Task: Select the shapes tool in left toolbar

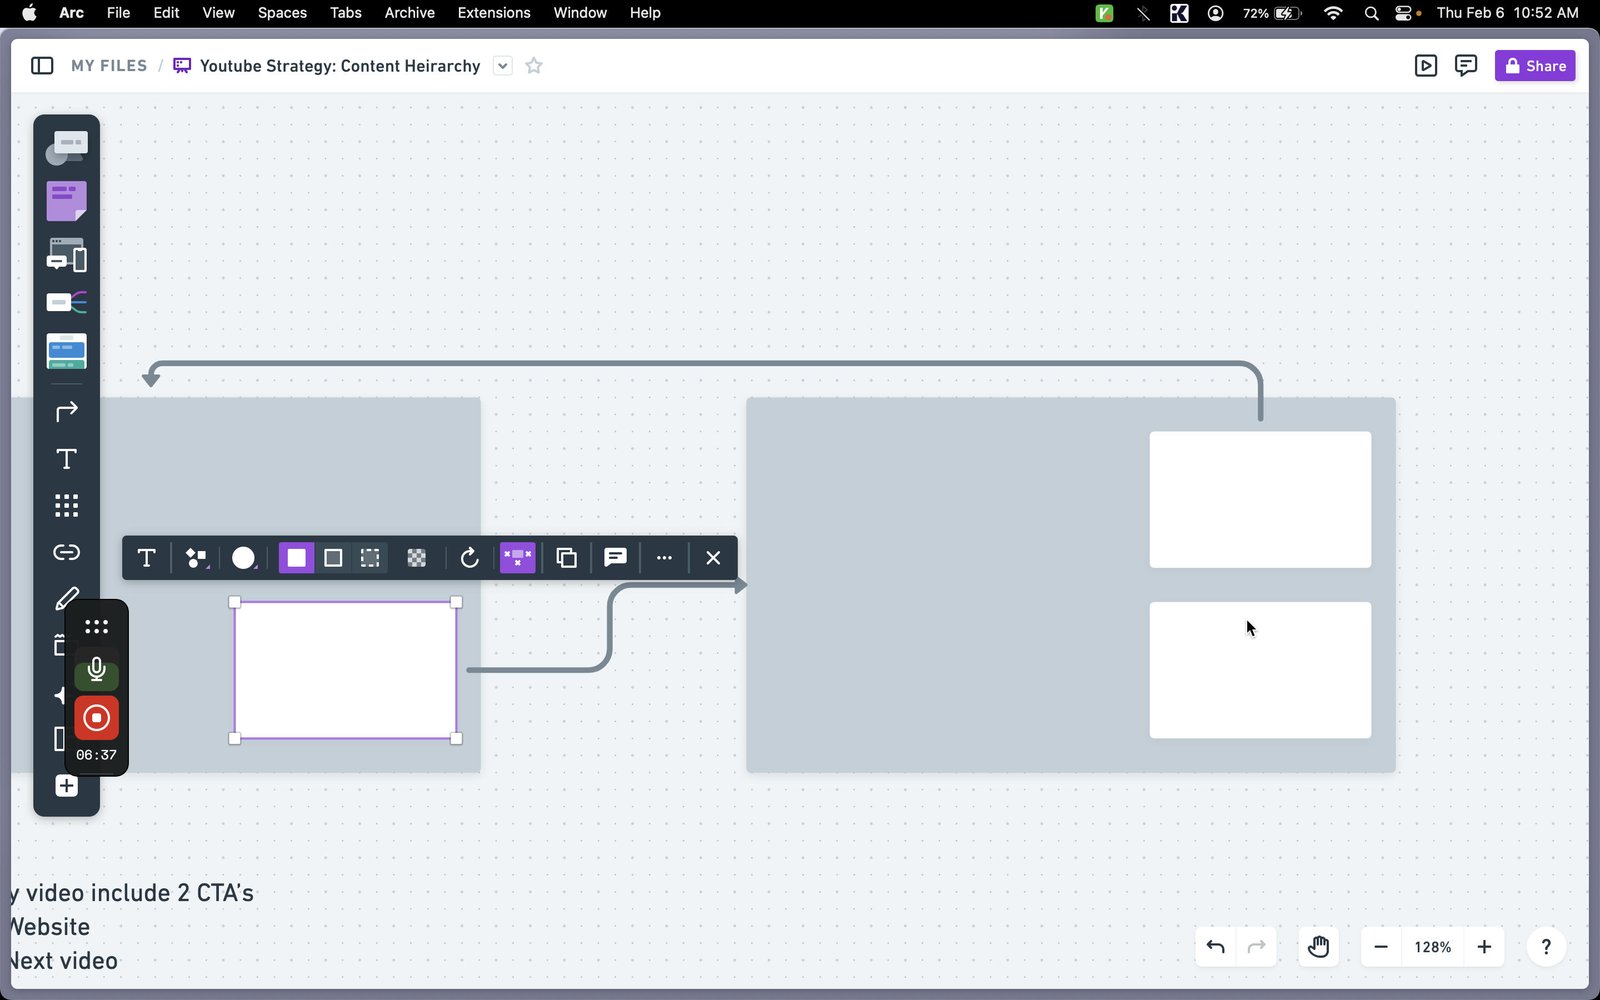Action: pyautogui.click(x=66, y=148)
